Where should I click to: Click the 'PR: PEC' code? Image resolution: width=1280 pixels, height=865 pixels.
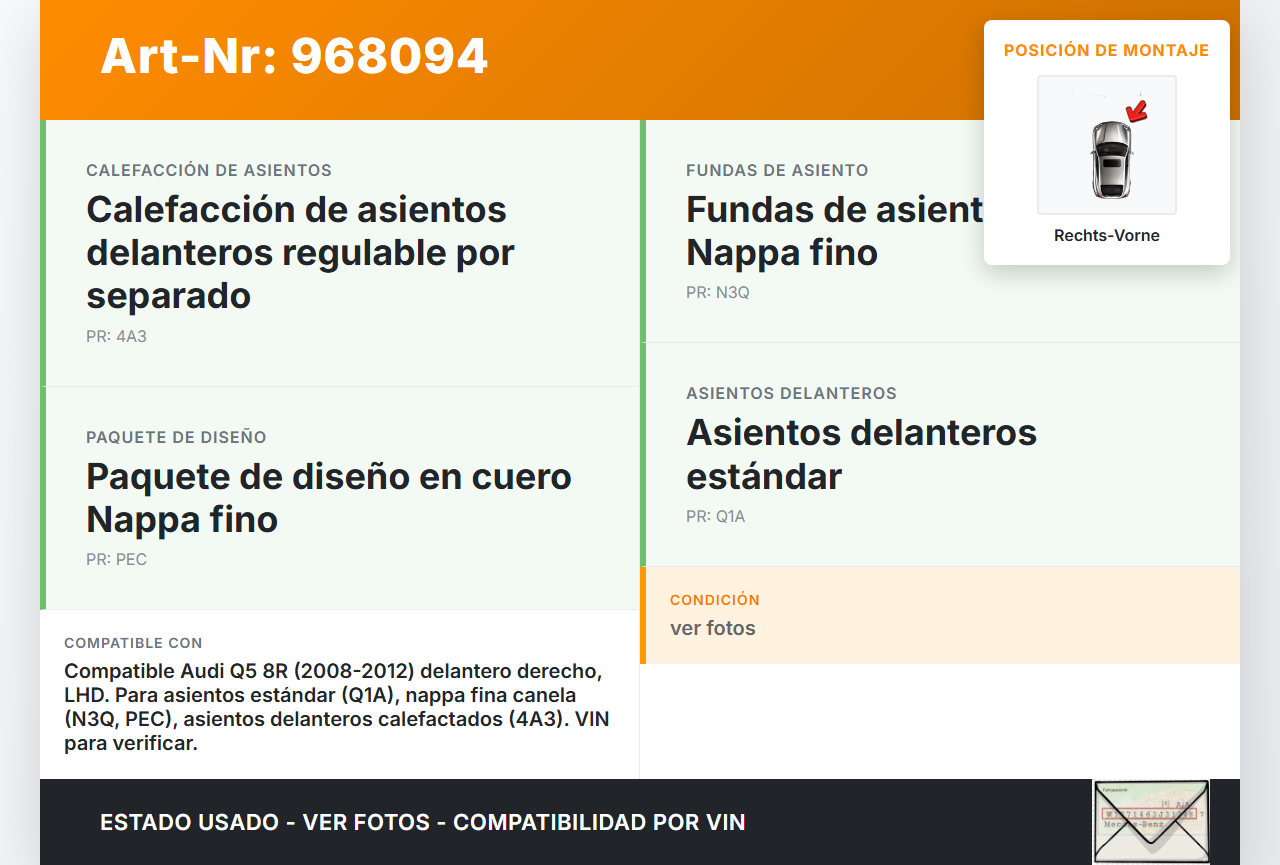click(x=116, y=560)
